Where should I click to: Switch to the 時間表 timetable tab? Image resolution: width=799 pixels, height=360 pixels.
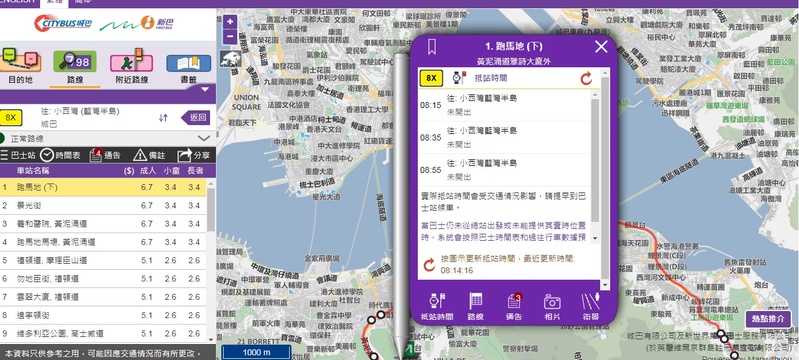61,156
